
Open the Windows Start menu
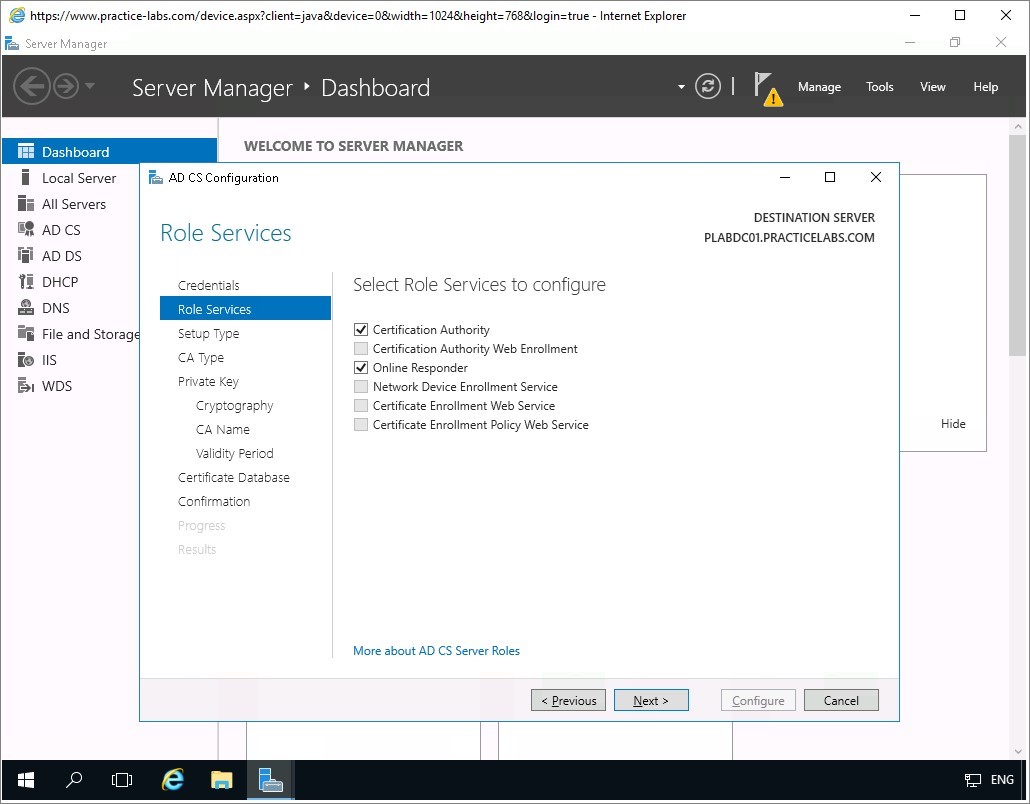(26, 780)
